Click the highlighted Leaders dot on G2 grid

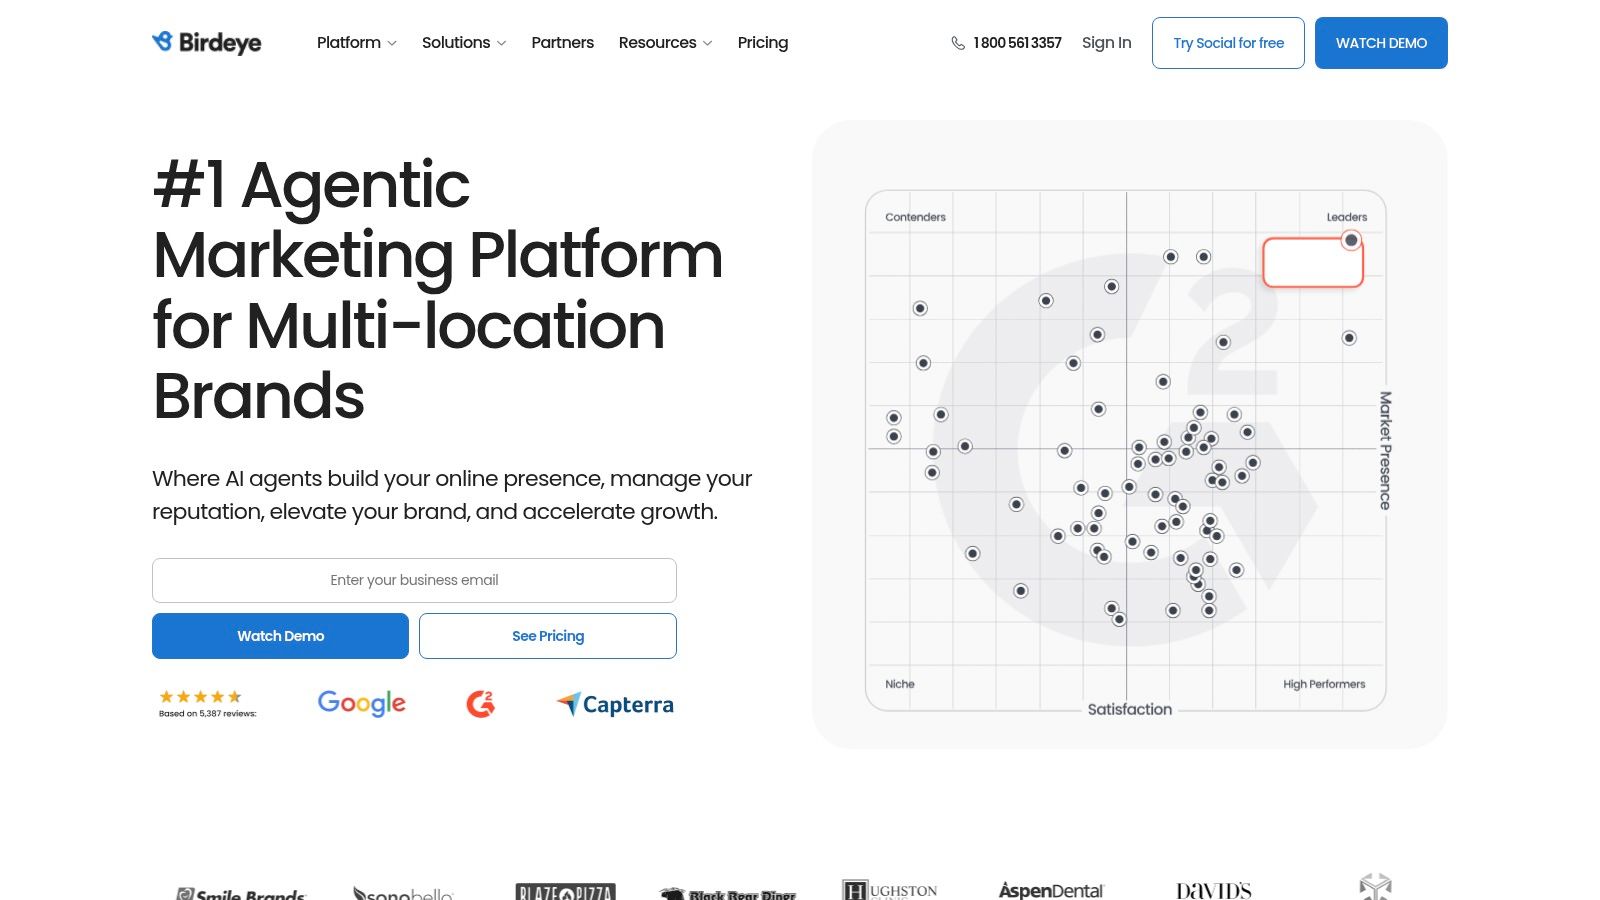coord(1351,240)
